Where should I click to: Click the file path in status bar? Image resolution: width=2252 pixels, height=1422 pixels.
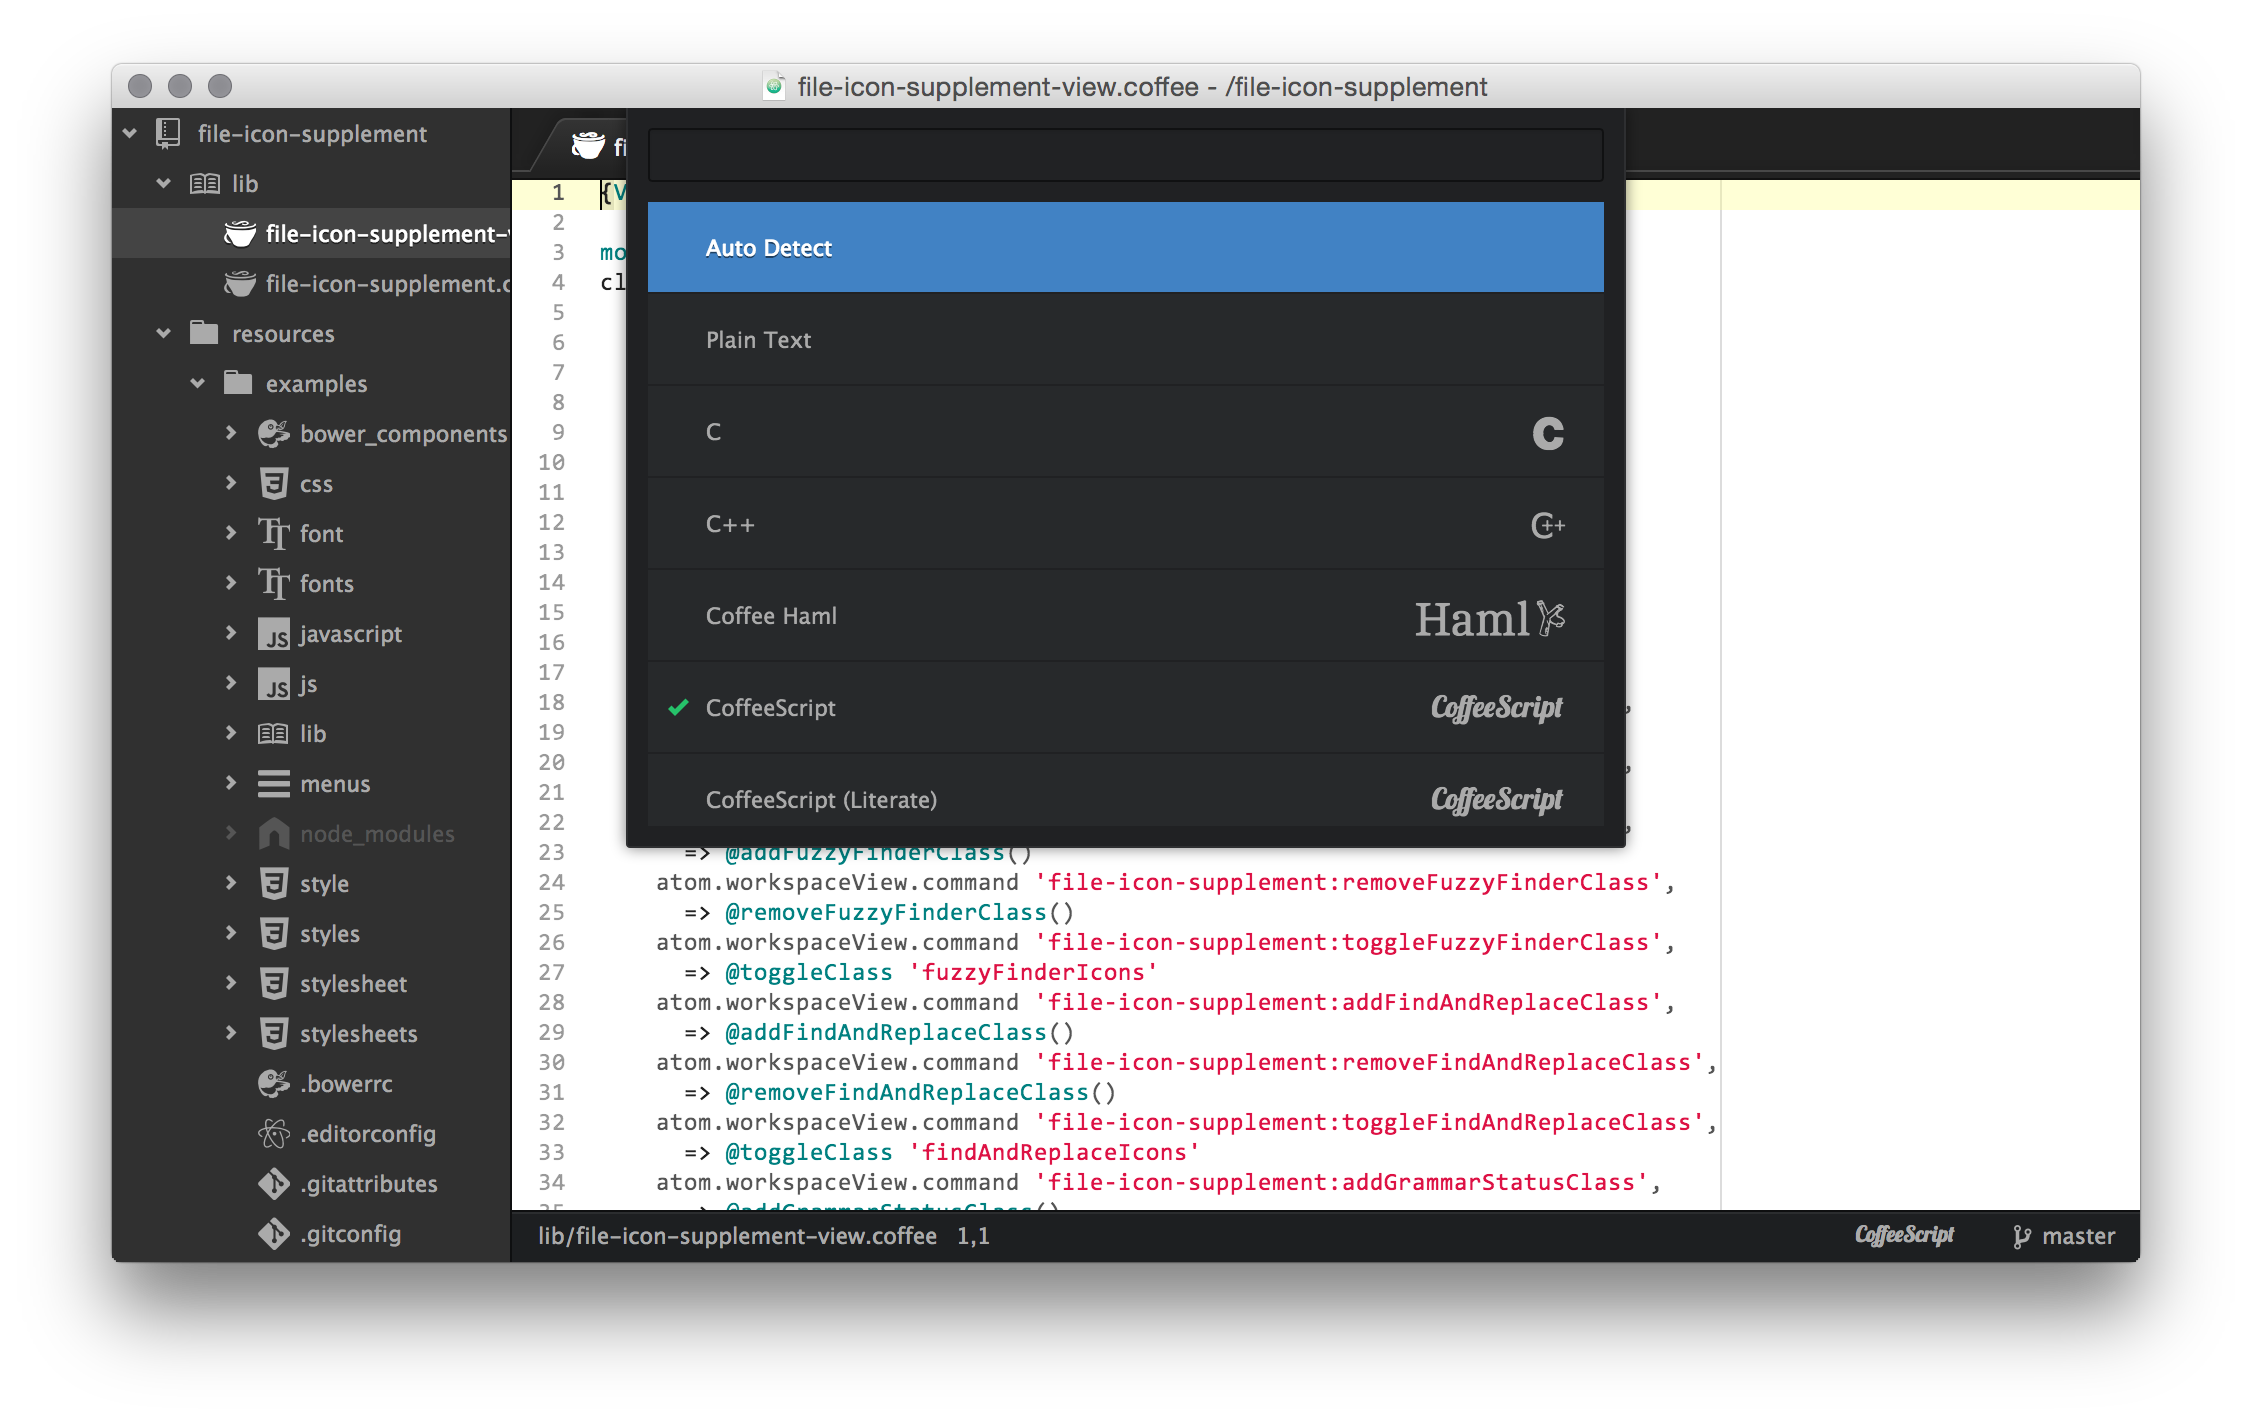(736, 1236)
